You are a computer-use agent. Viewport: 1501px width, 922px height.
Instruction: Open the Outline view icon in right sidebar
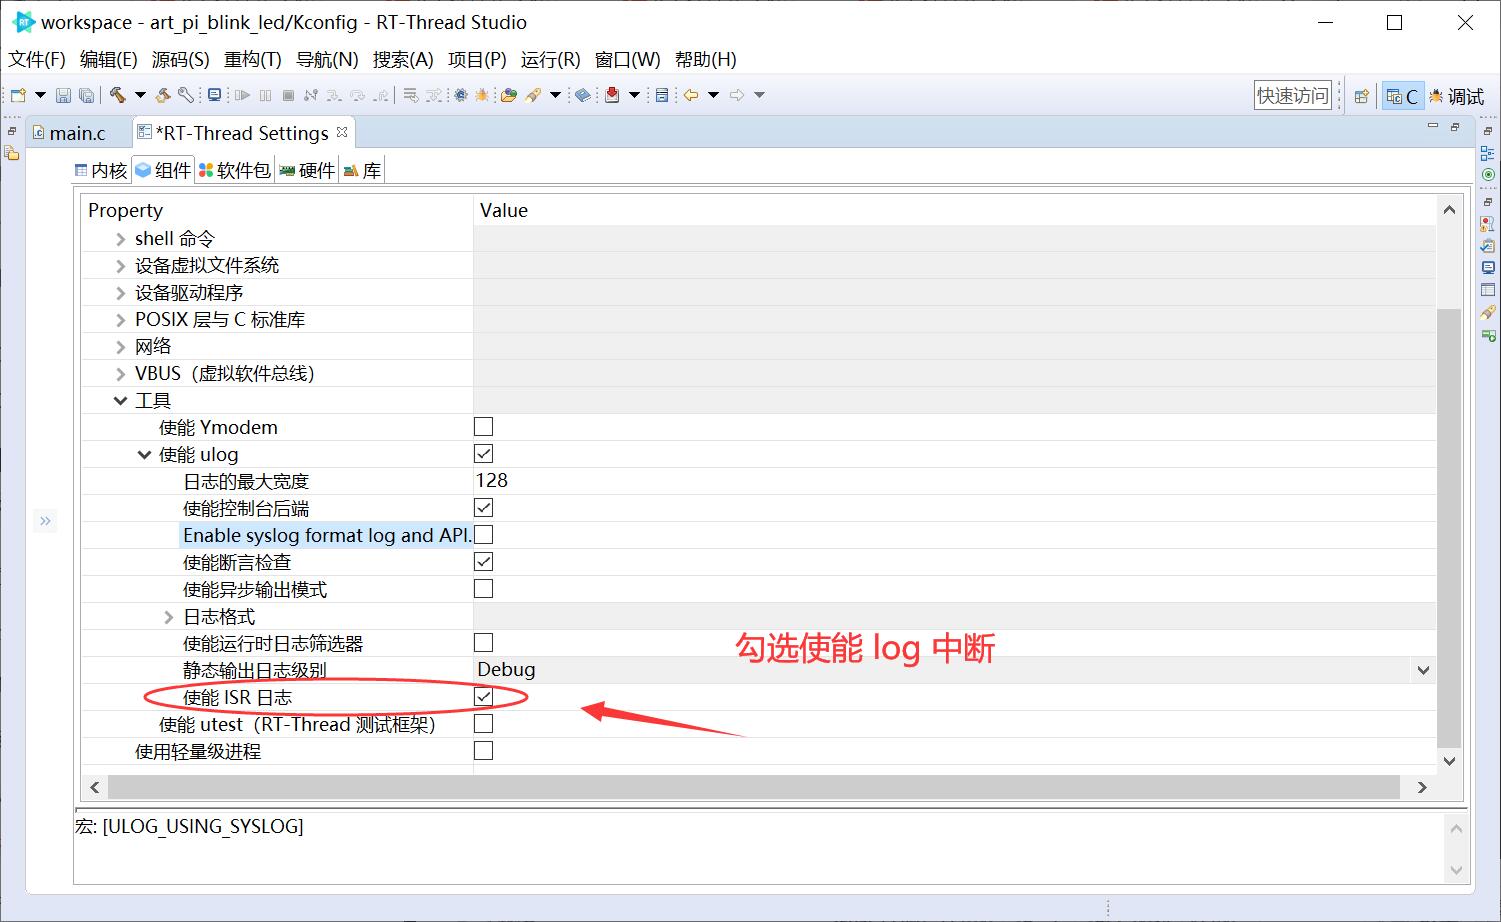1487,153
